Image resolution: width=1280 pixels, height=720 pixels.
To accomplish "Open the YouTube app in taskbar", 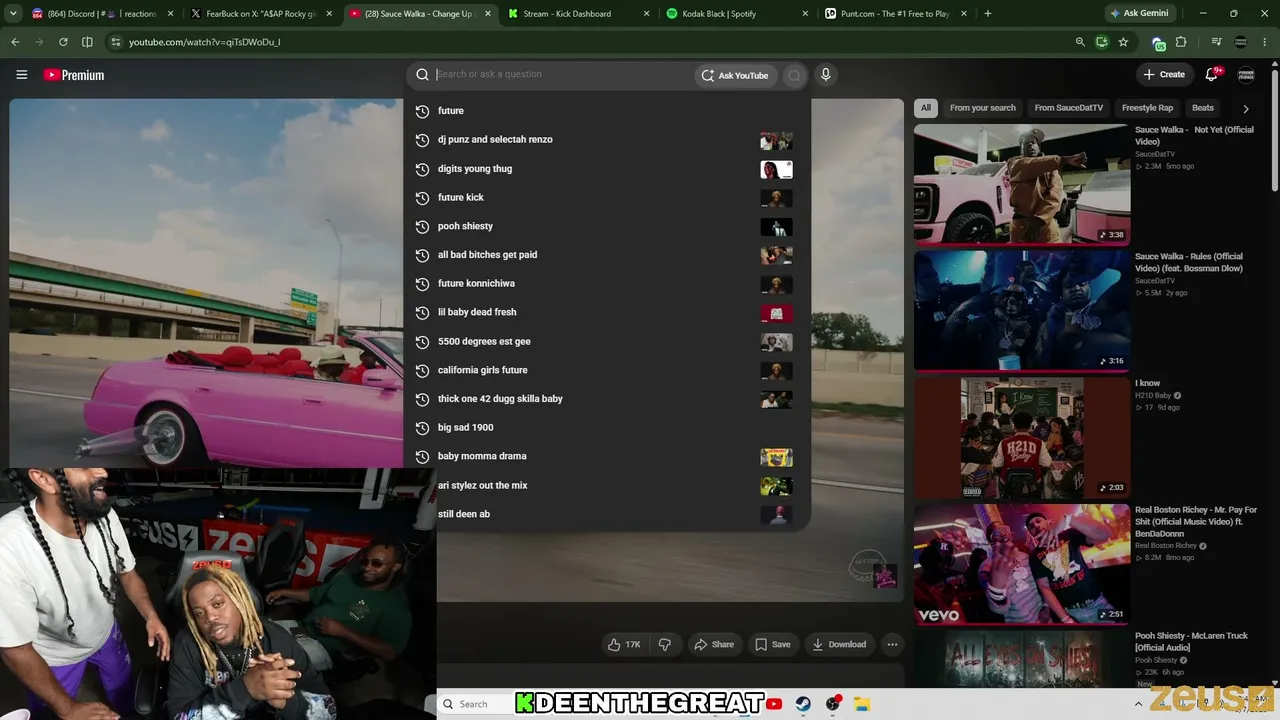I will (774, 704).
